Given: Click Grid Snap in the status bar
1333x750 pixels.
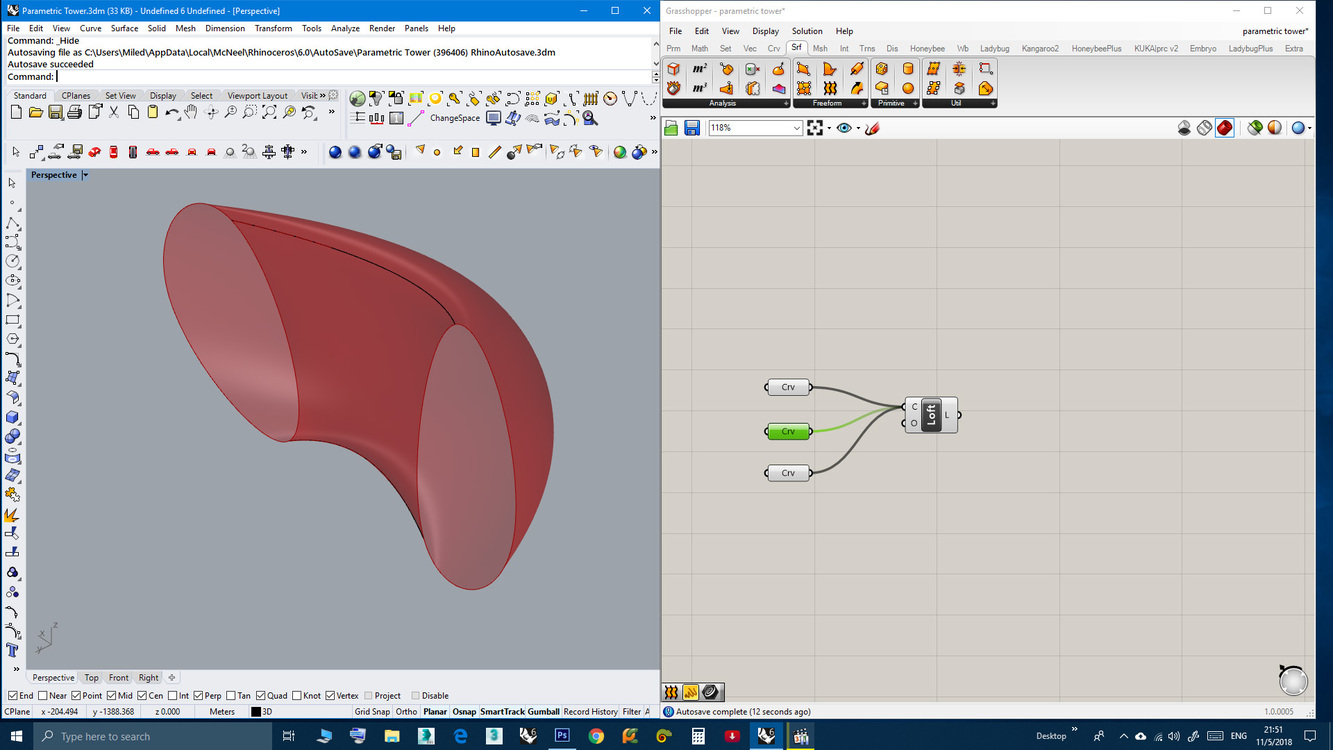Looking at the screenshot, I should coord(372,712).
